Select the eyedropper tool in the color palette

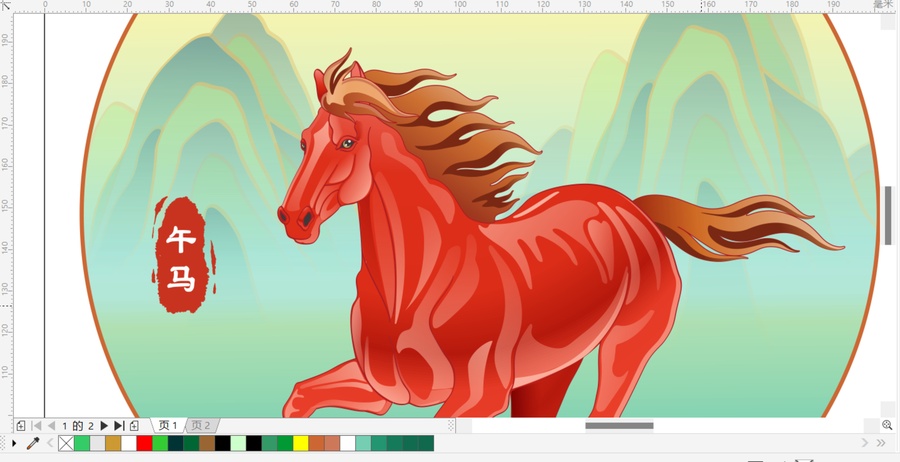pos(33,443)
